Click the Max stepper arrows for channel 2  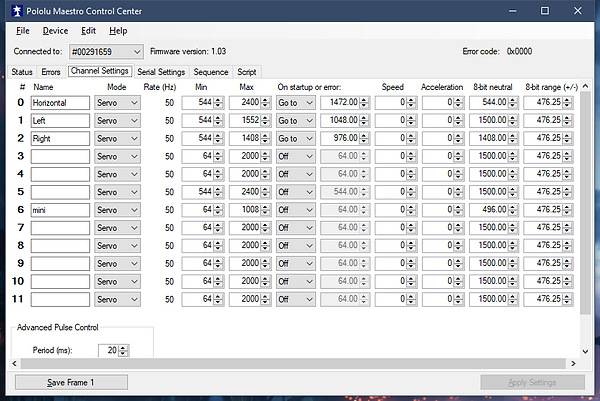265,139
